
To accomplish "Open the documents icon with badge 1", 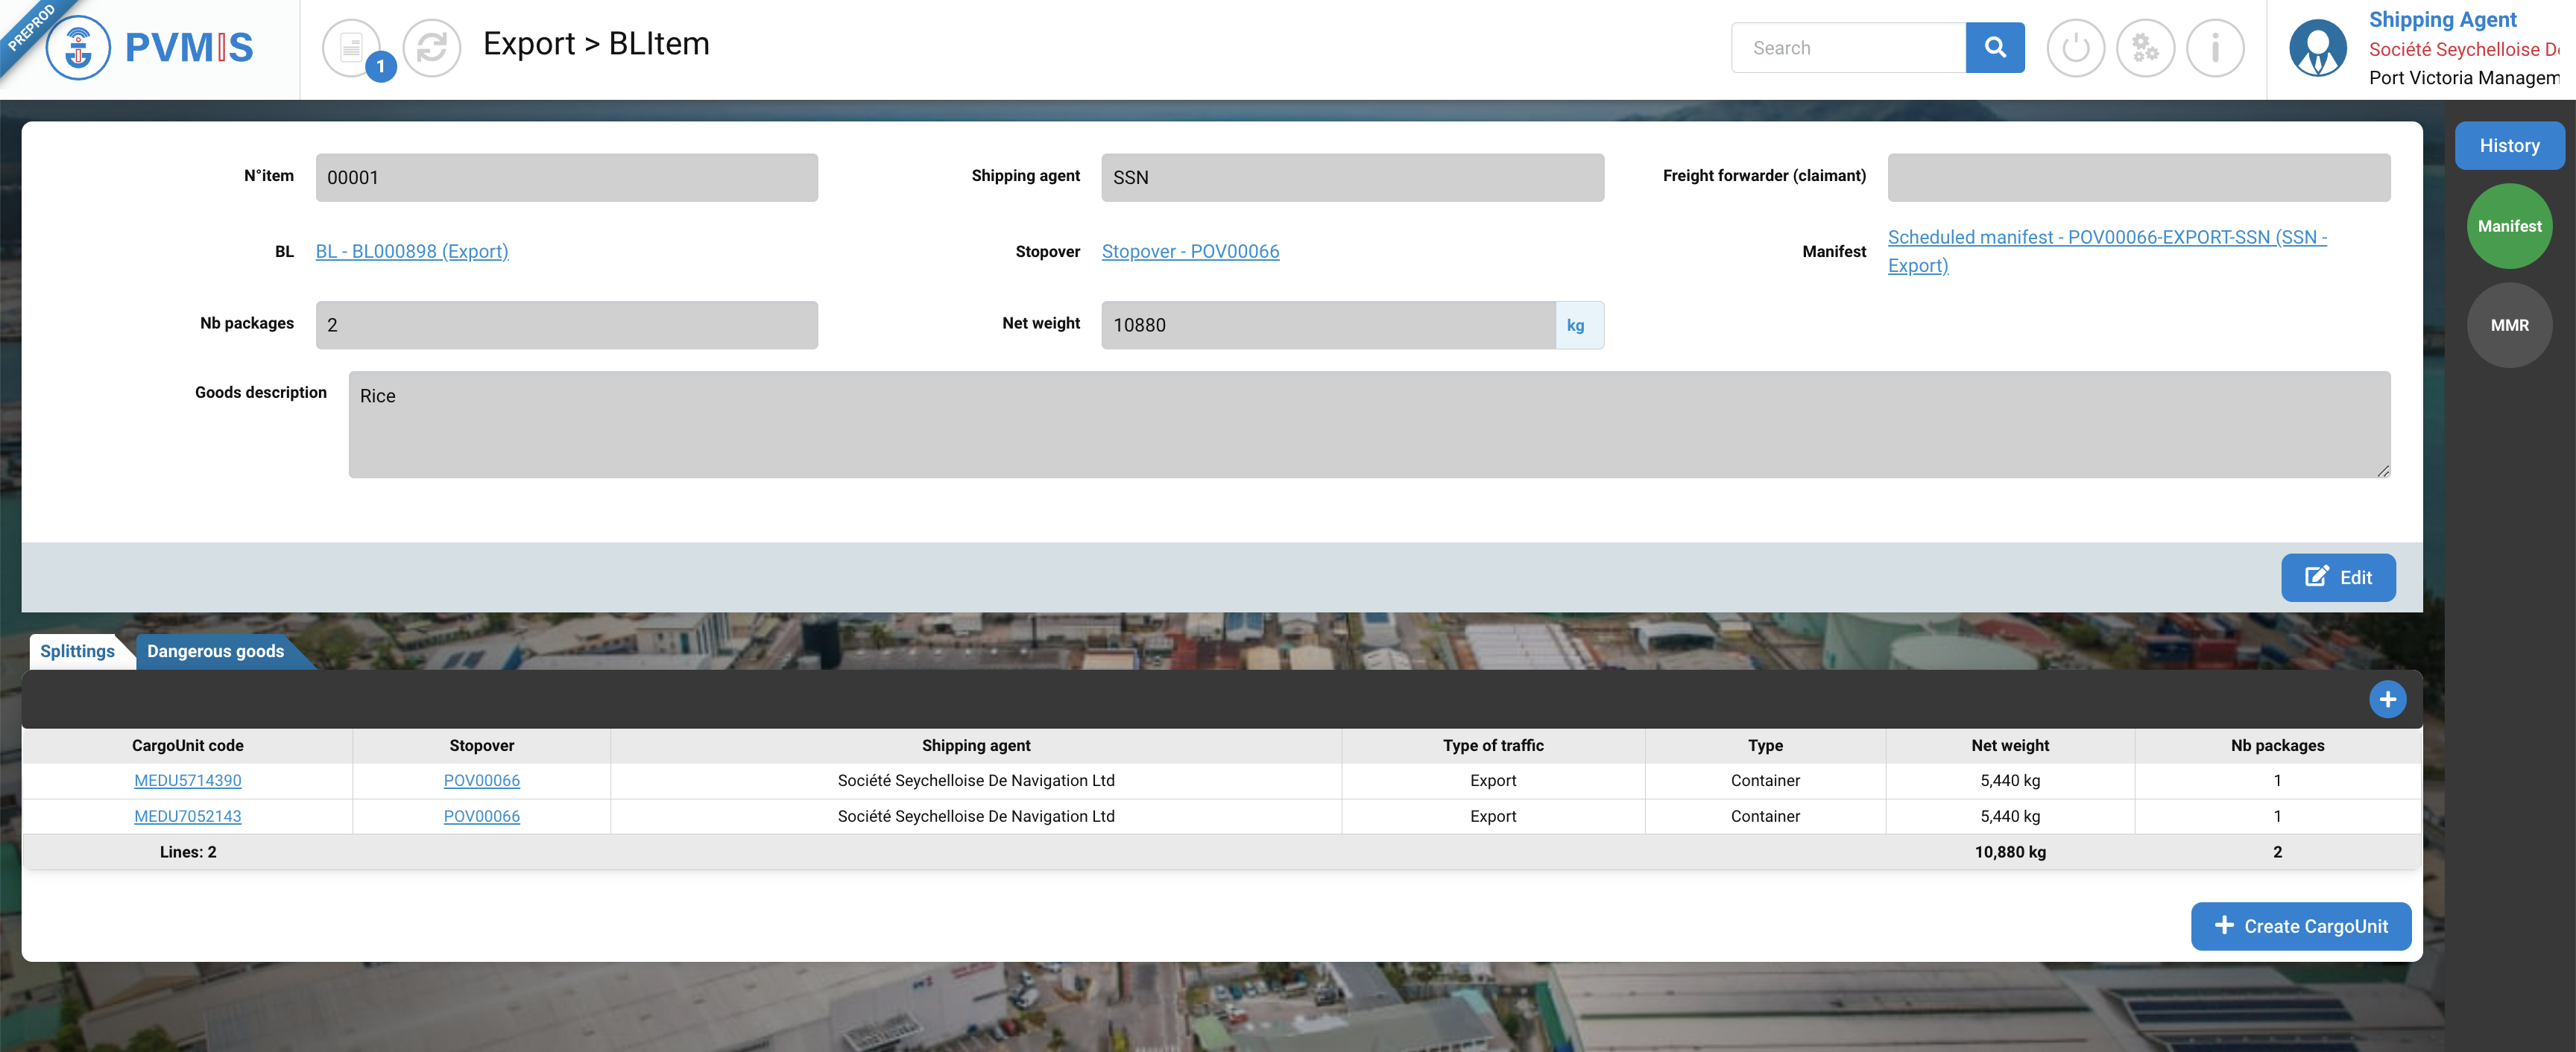I will coord(352,47).
